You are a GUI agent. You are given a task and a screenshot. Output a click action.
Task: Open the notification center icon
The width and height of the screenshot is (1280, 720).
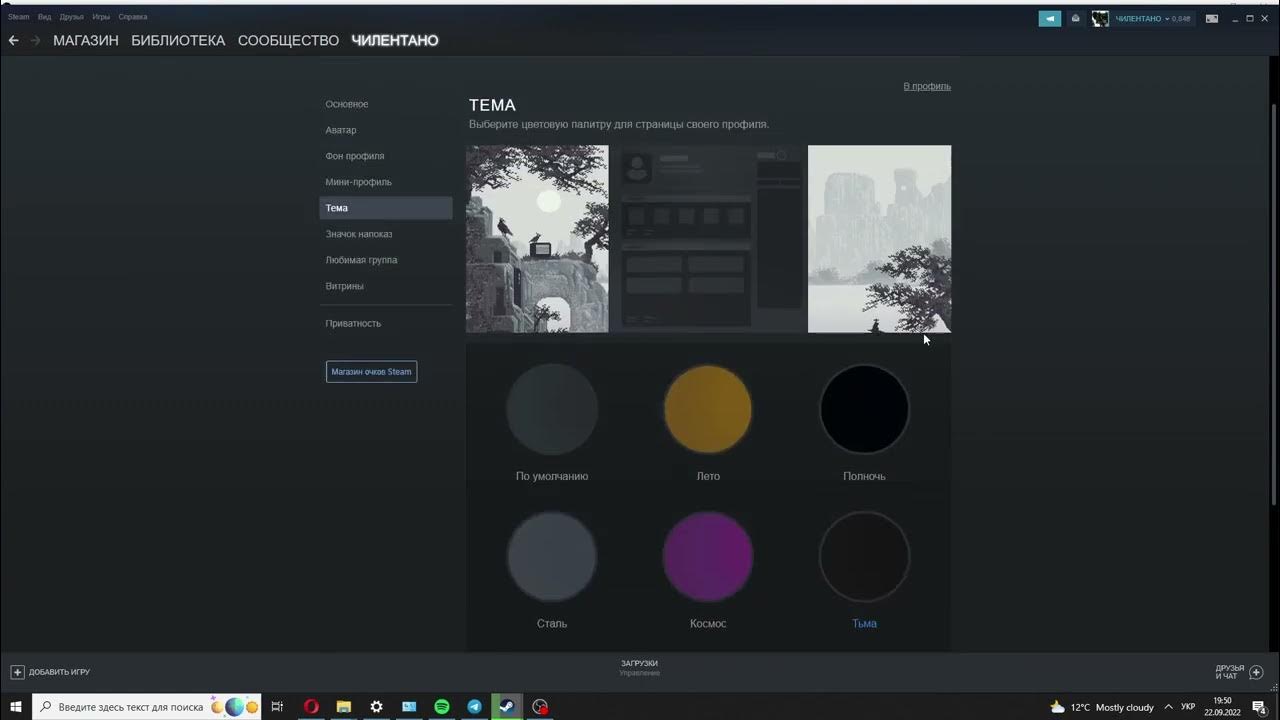point(1259,707)
